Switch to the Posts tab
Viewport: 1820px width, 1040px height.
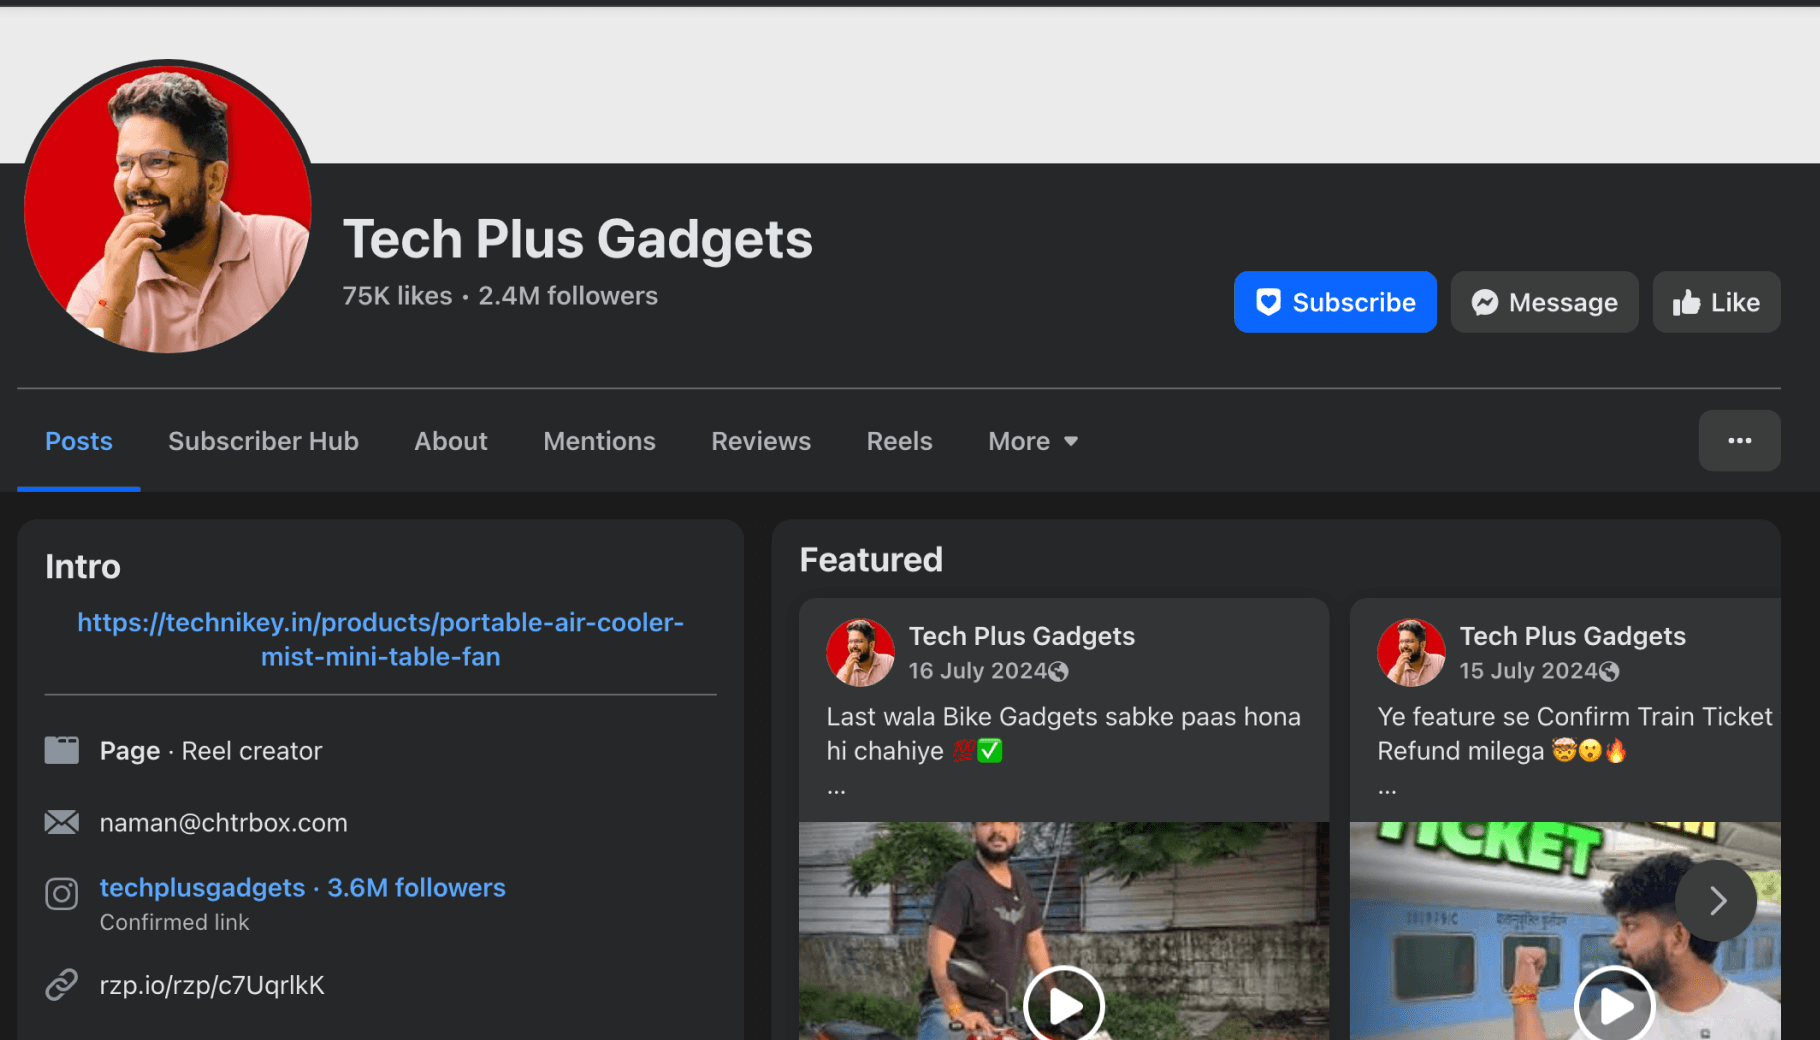[x=79, y=441]
